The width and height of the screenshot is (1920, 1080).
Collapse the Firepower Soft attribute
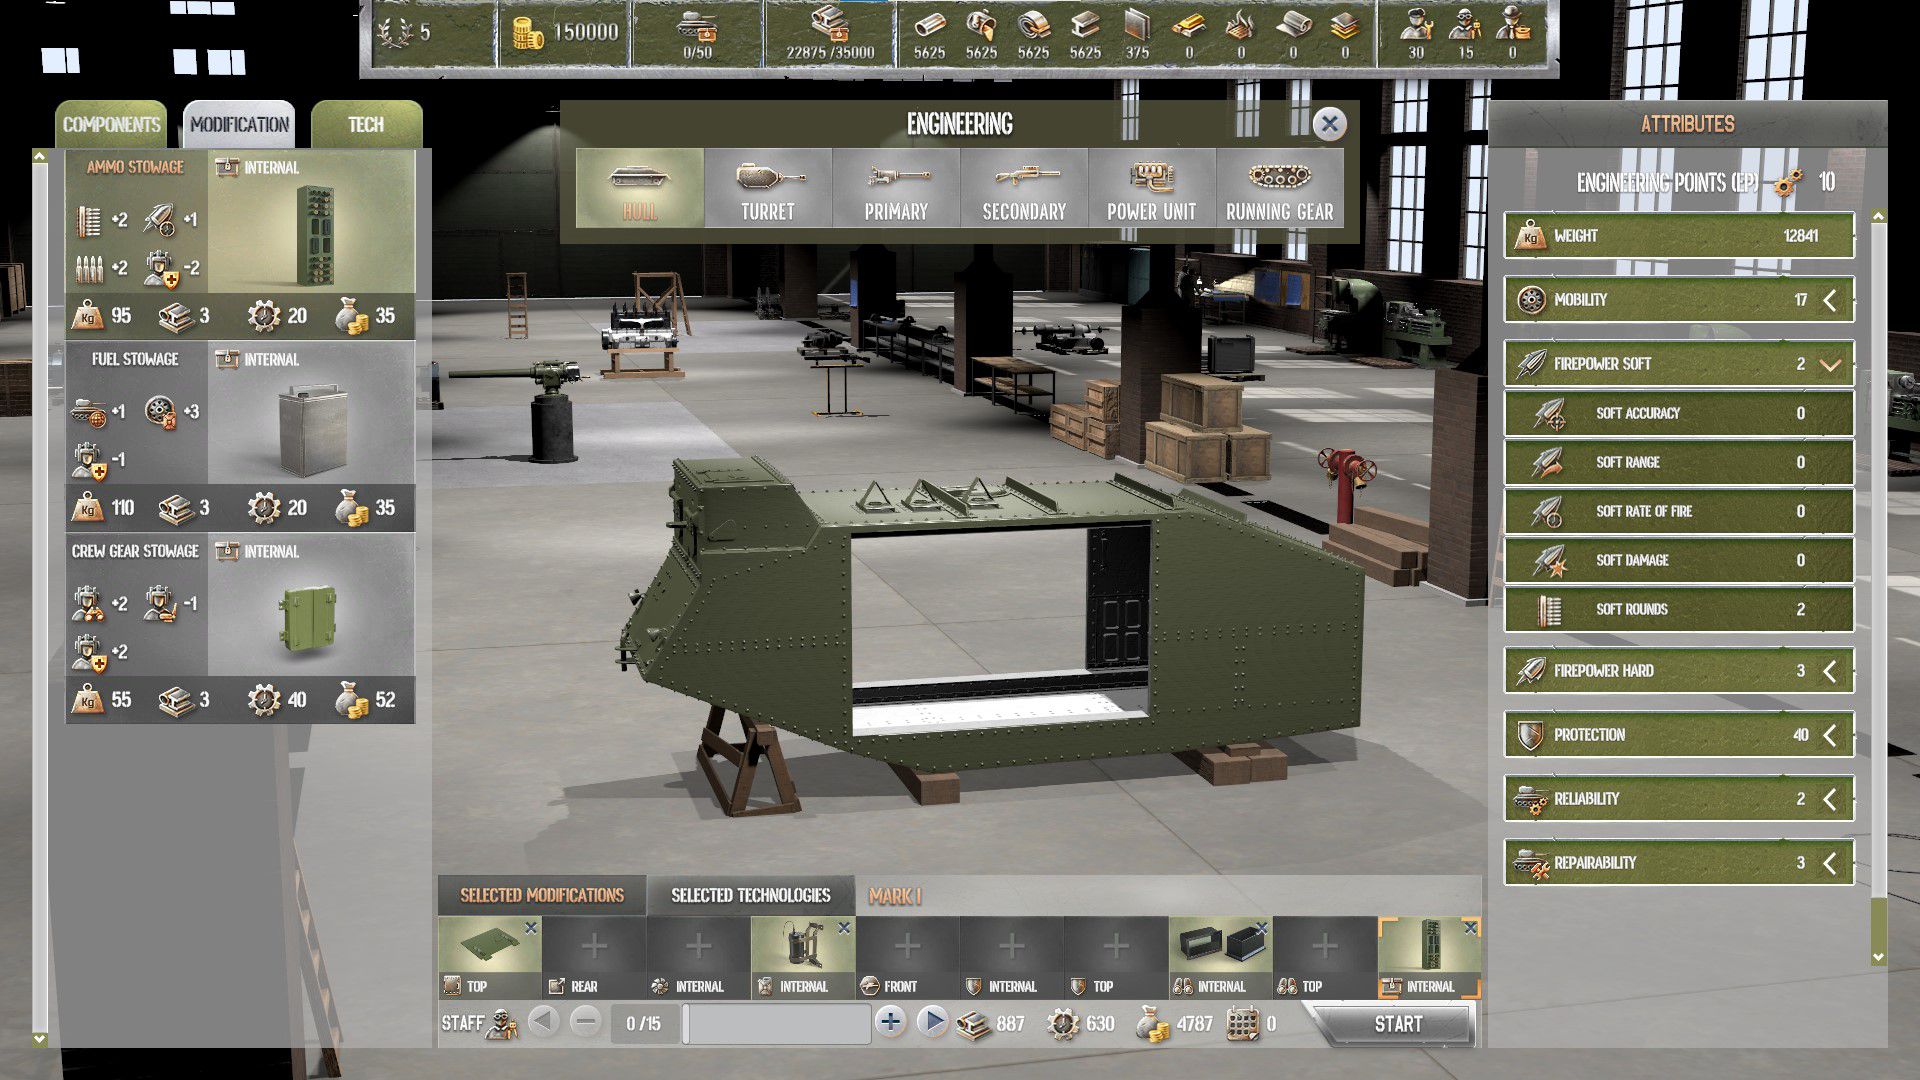point(1830,364)
